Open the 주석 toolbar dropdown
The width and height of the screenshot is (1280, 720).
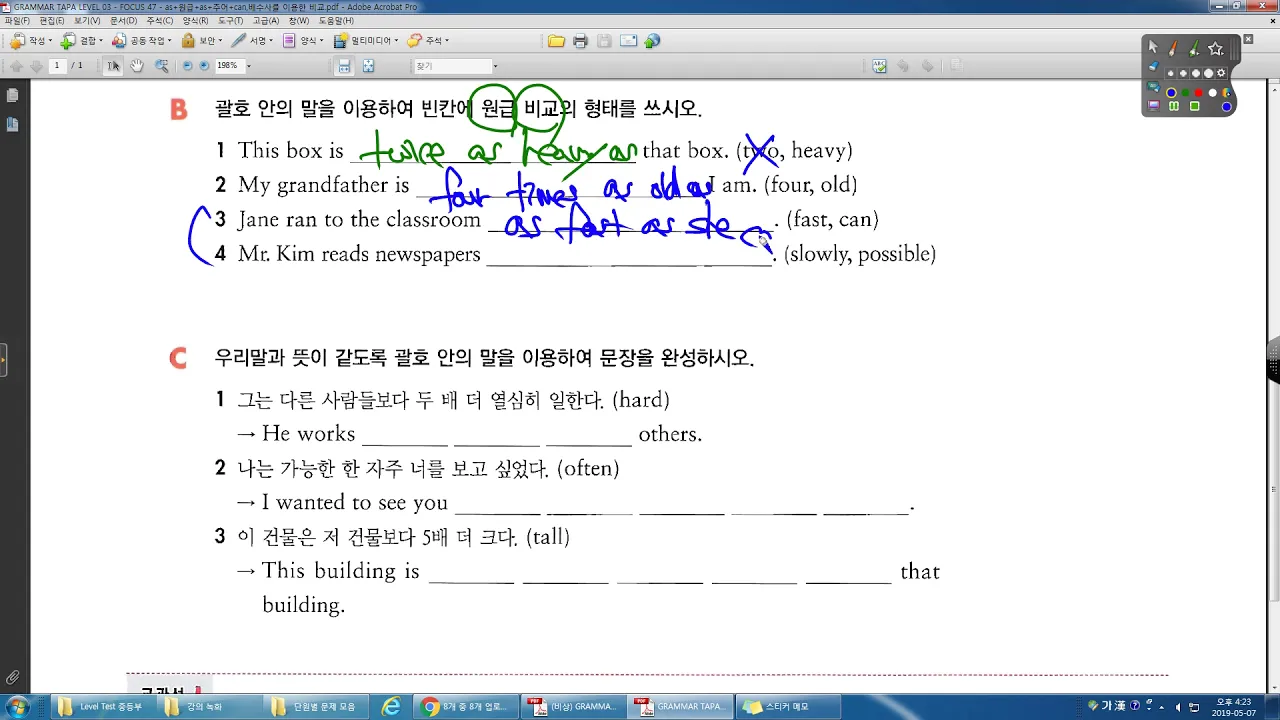(x=428, y=41)
